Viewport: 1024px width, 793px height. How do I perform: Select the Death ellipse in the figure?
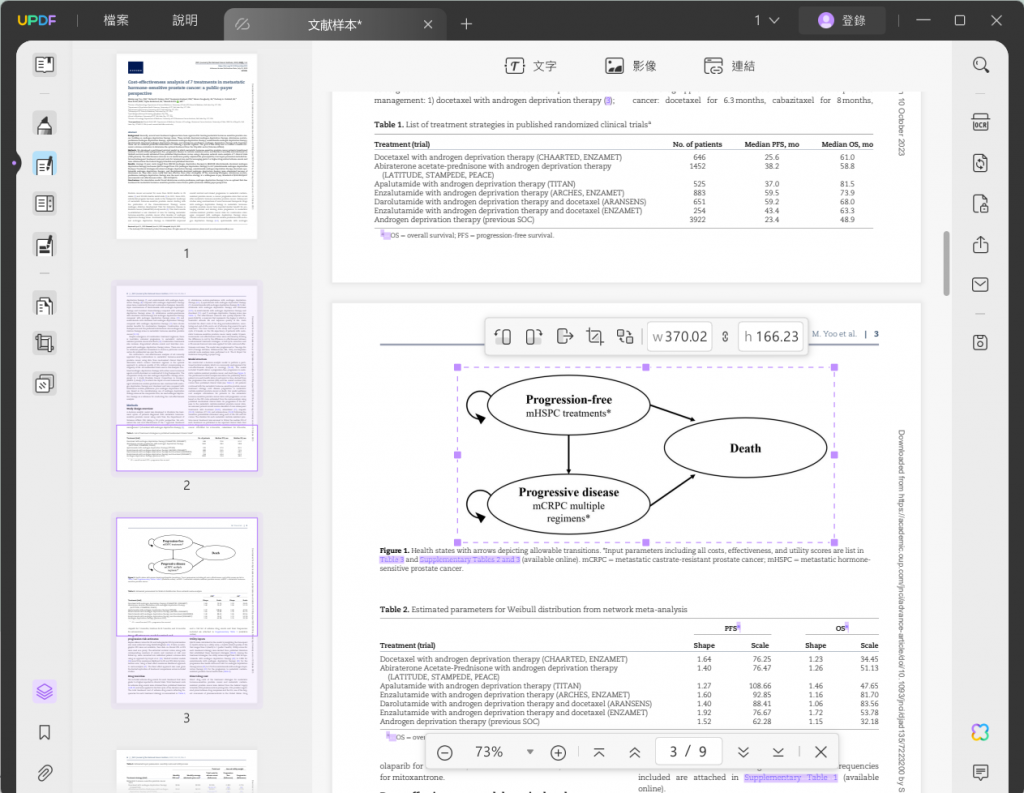click(745, 449)
